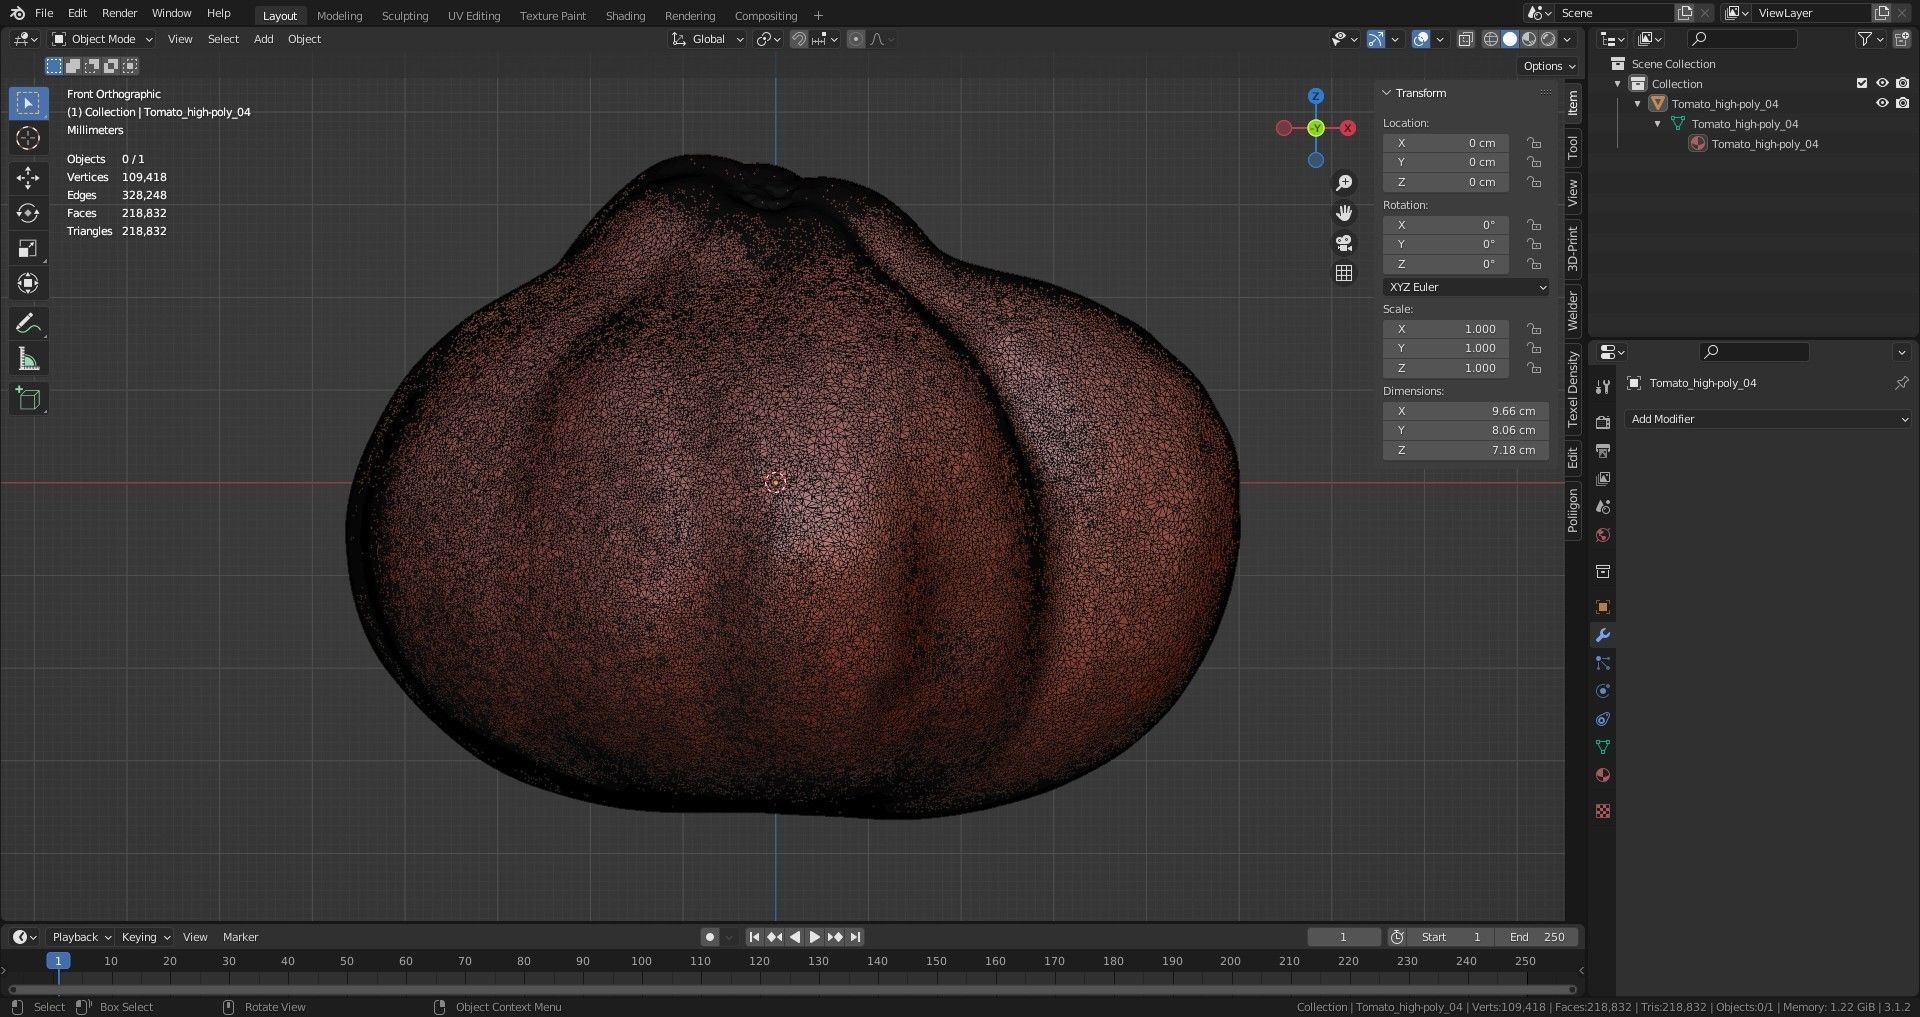
Task: Open the Texture properties tab (checkerboard)
Action: point(1603,811)
